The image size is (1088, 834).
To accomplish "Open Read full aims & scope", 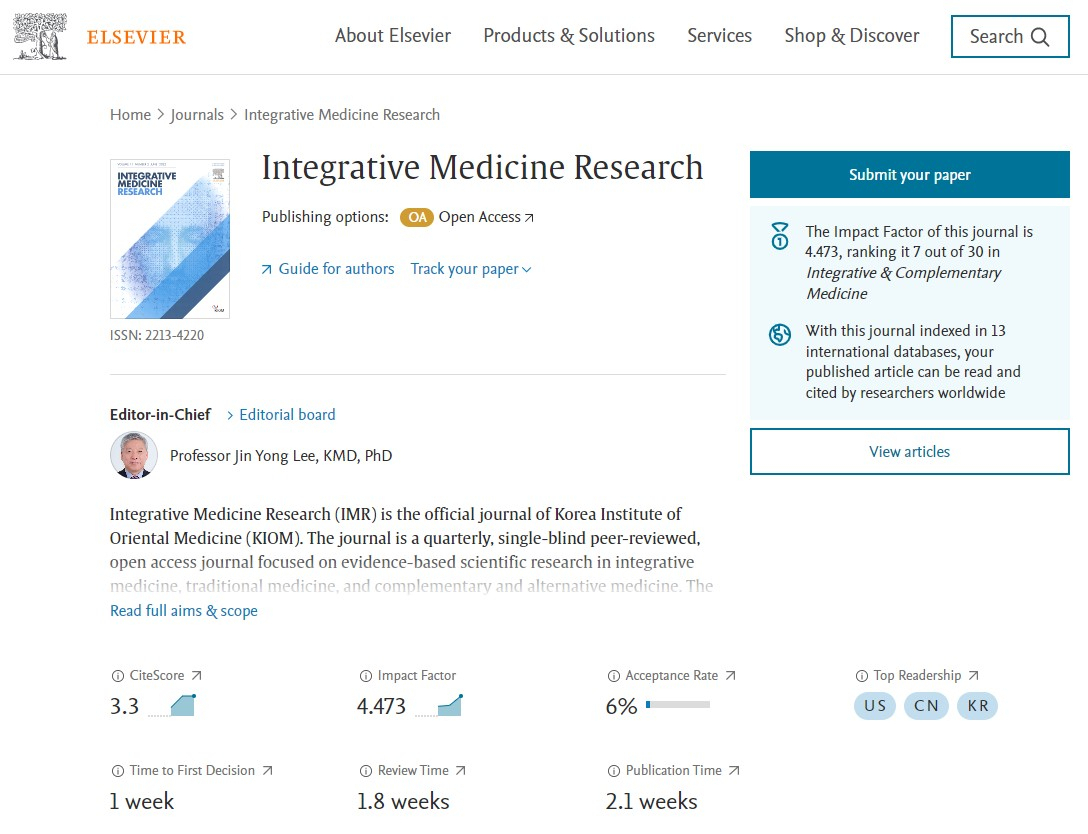I will [184, 611].
